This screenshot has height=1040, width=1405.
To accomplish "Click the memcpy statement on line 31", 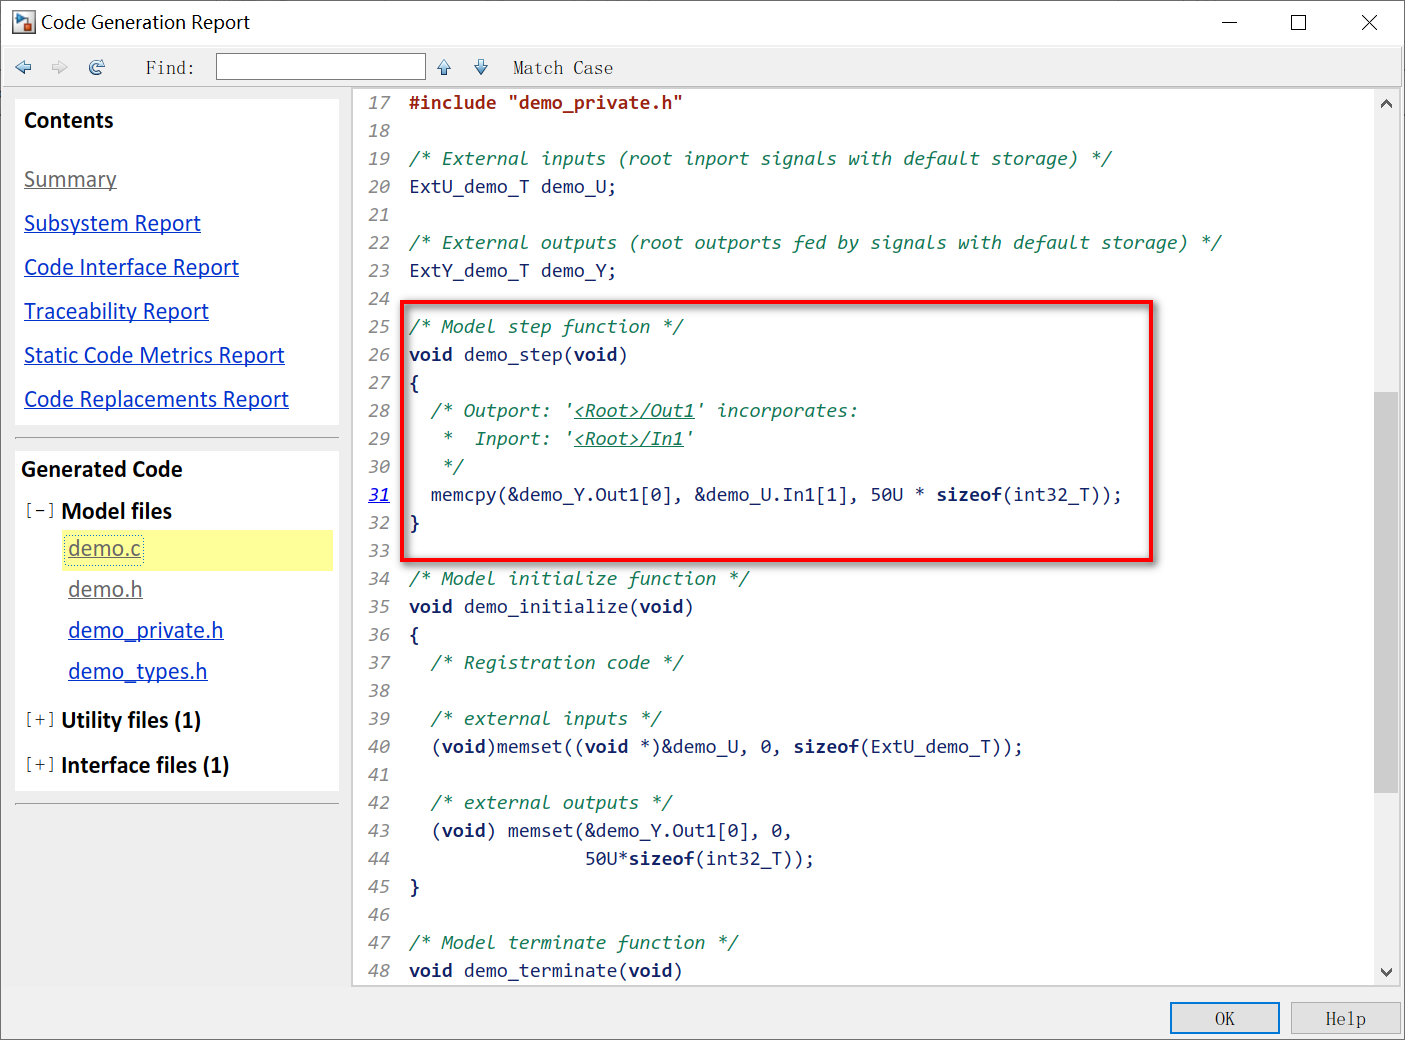I will (x=776, y=495).
